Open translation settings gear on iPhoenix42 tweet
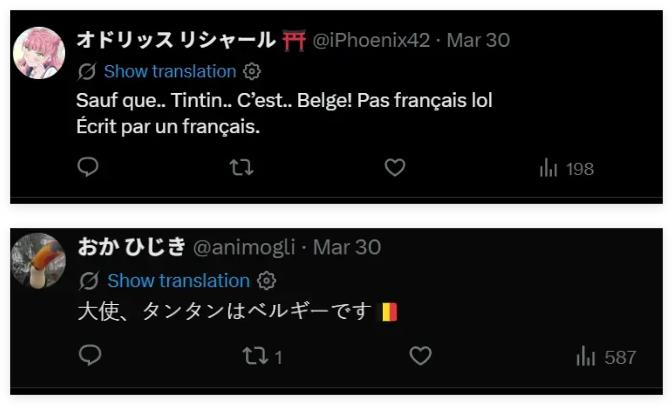Viewport: 672px width, 409px height. [252, 72]
